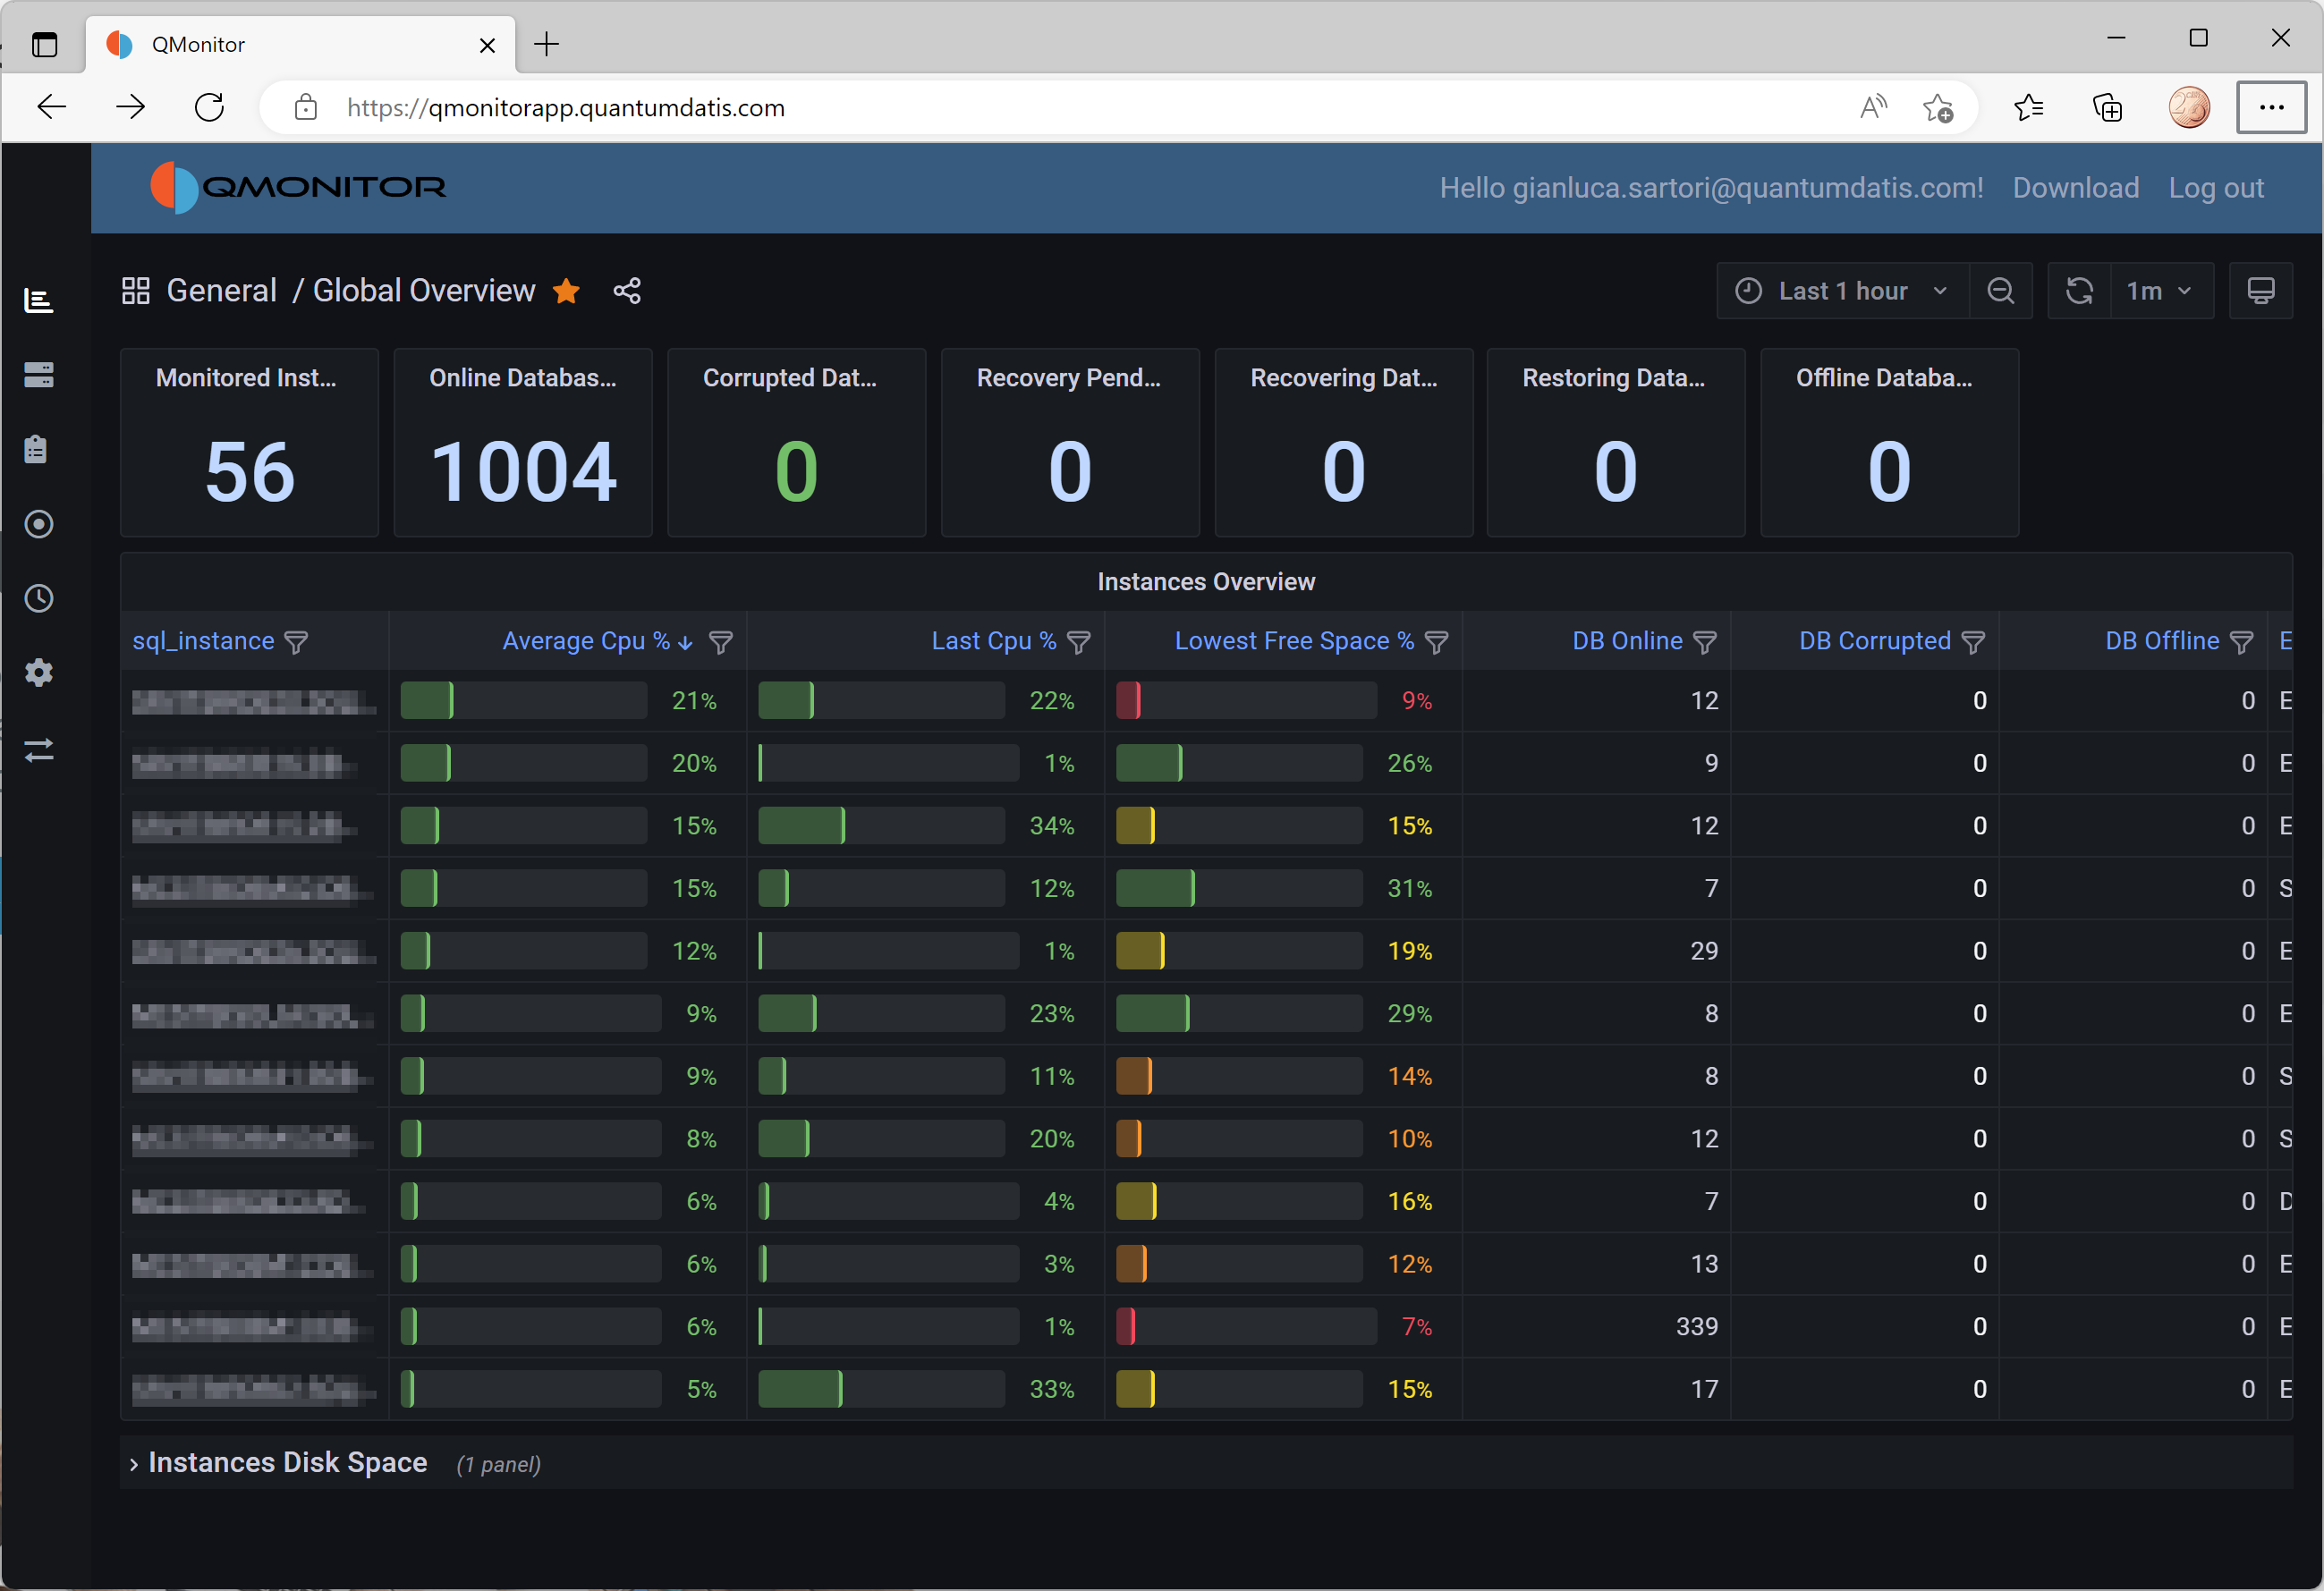Refresh the dashboard now

2079,291
